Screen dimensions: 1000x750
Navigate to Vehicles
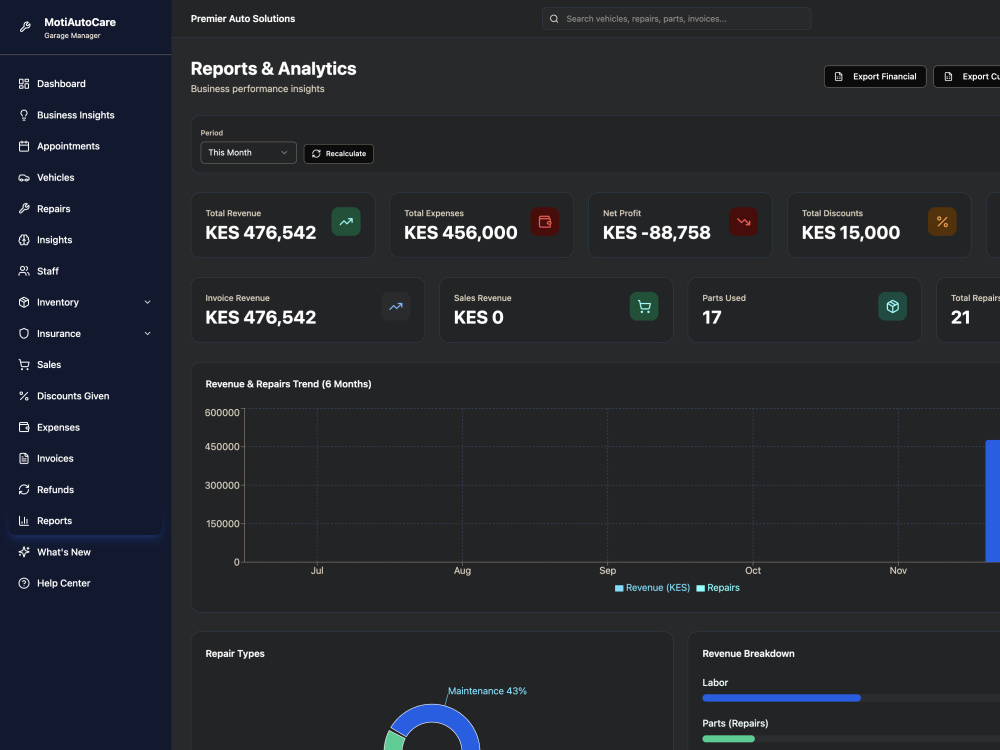(x=85, y=177)
